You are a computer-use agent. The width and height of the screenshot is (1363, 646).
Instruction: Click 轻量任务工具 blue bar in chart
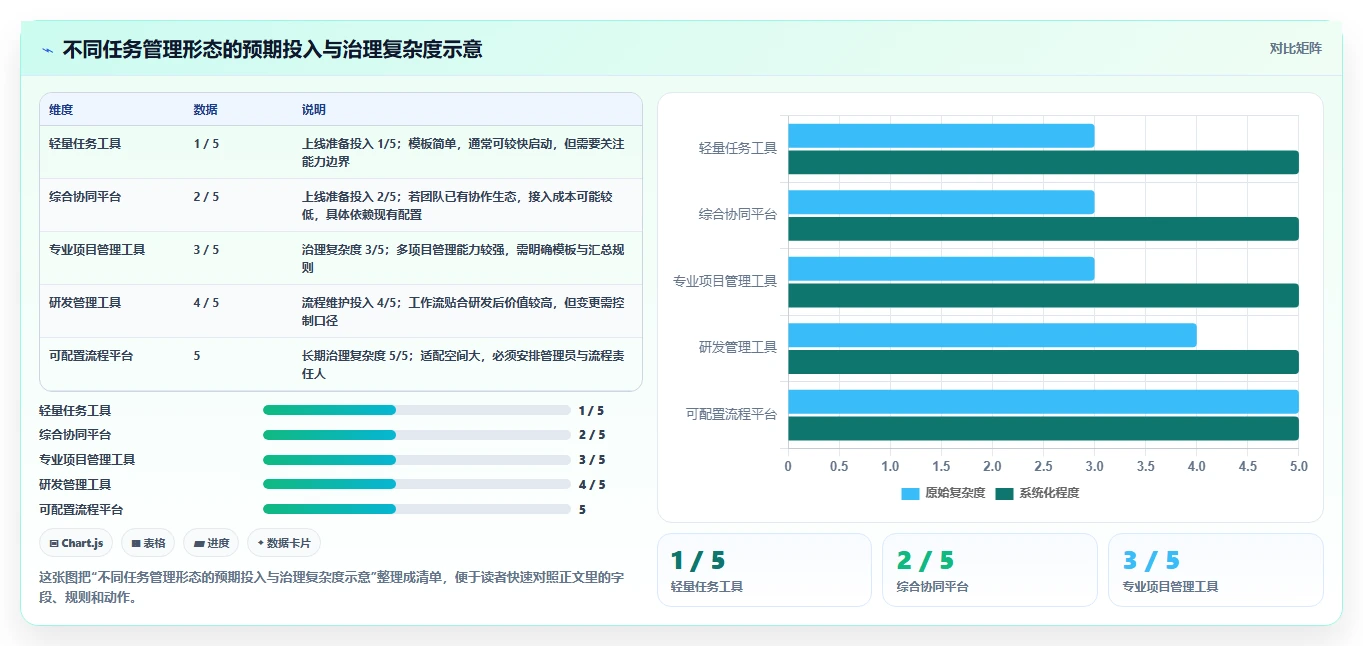941,136
